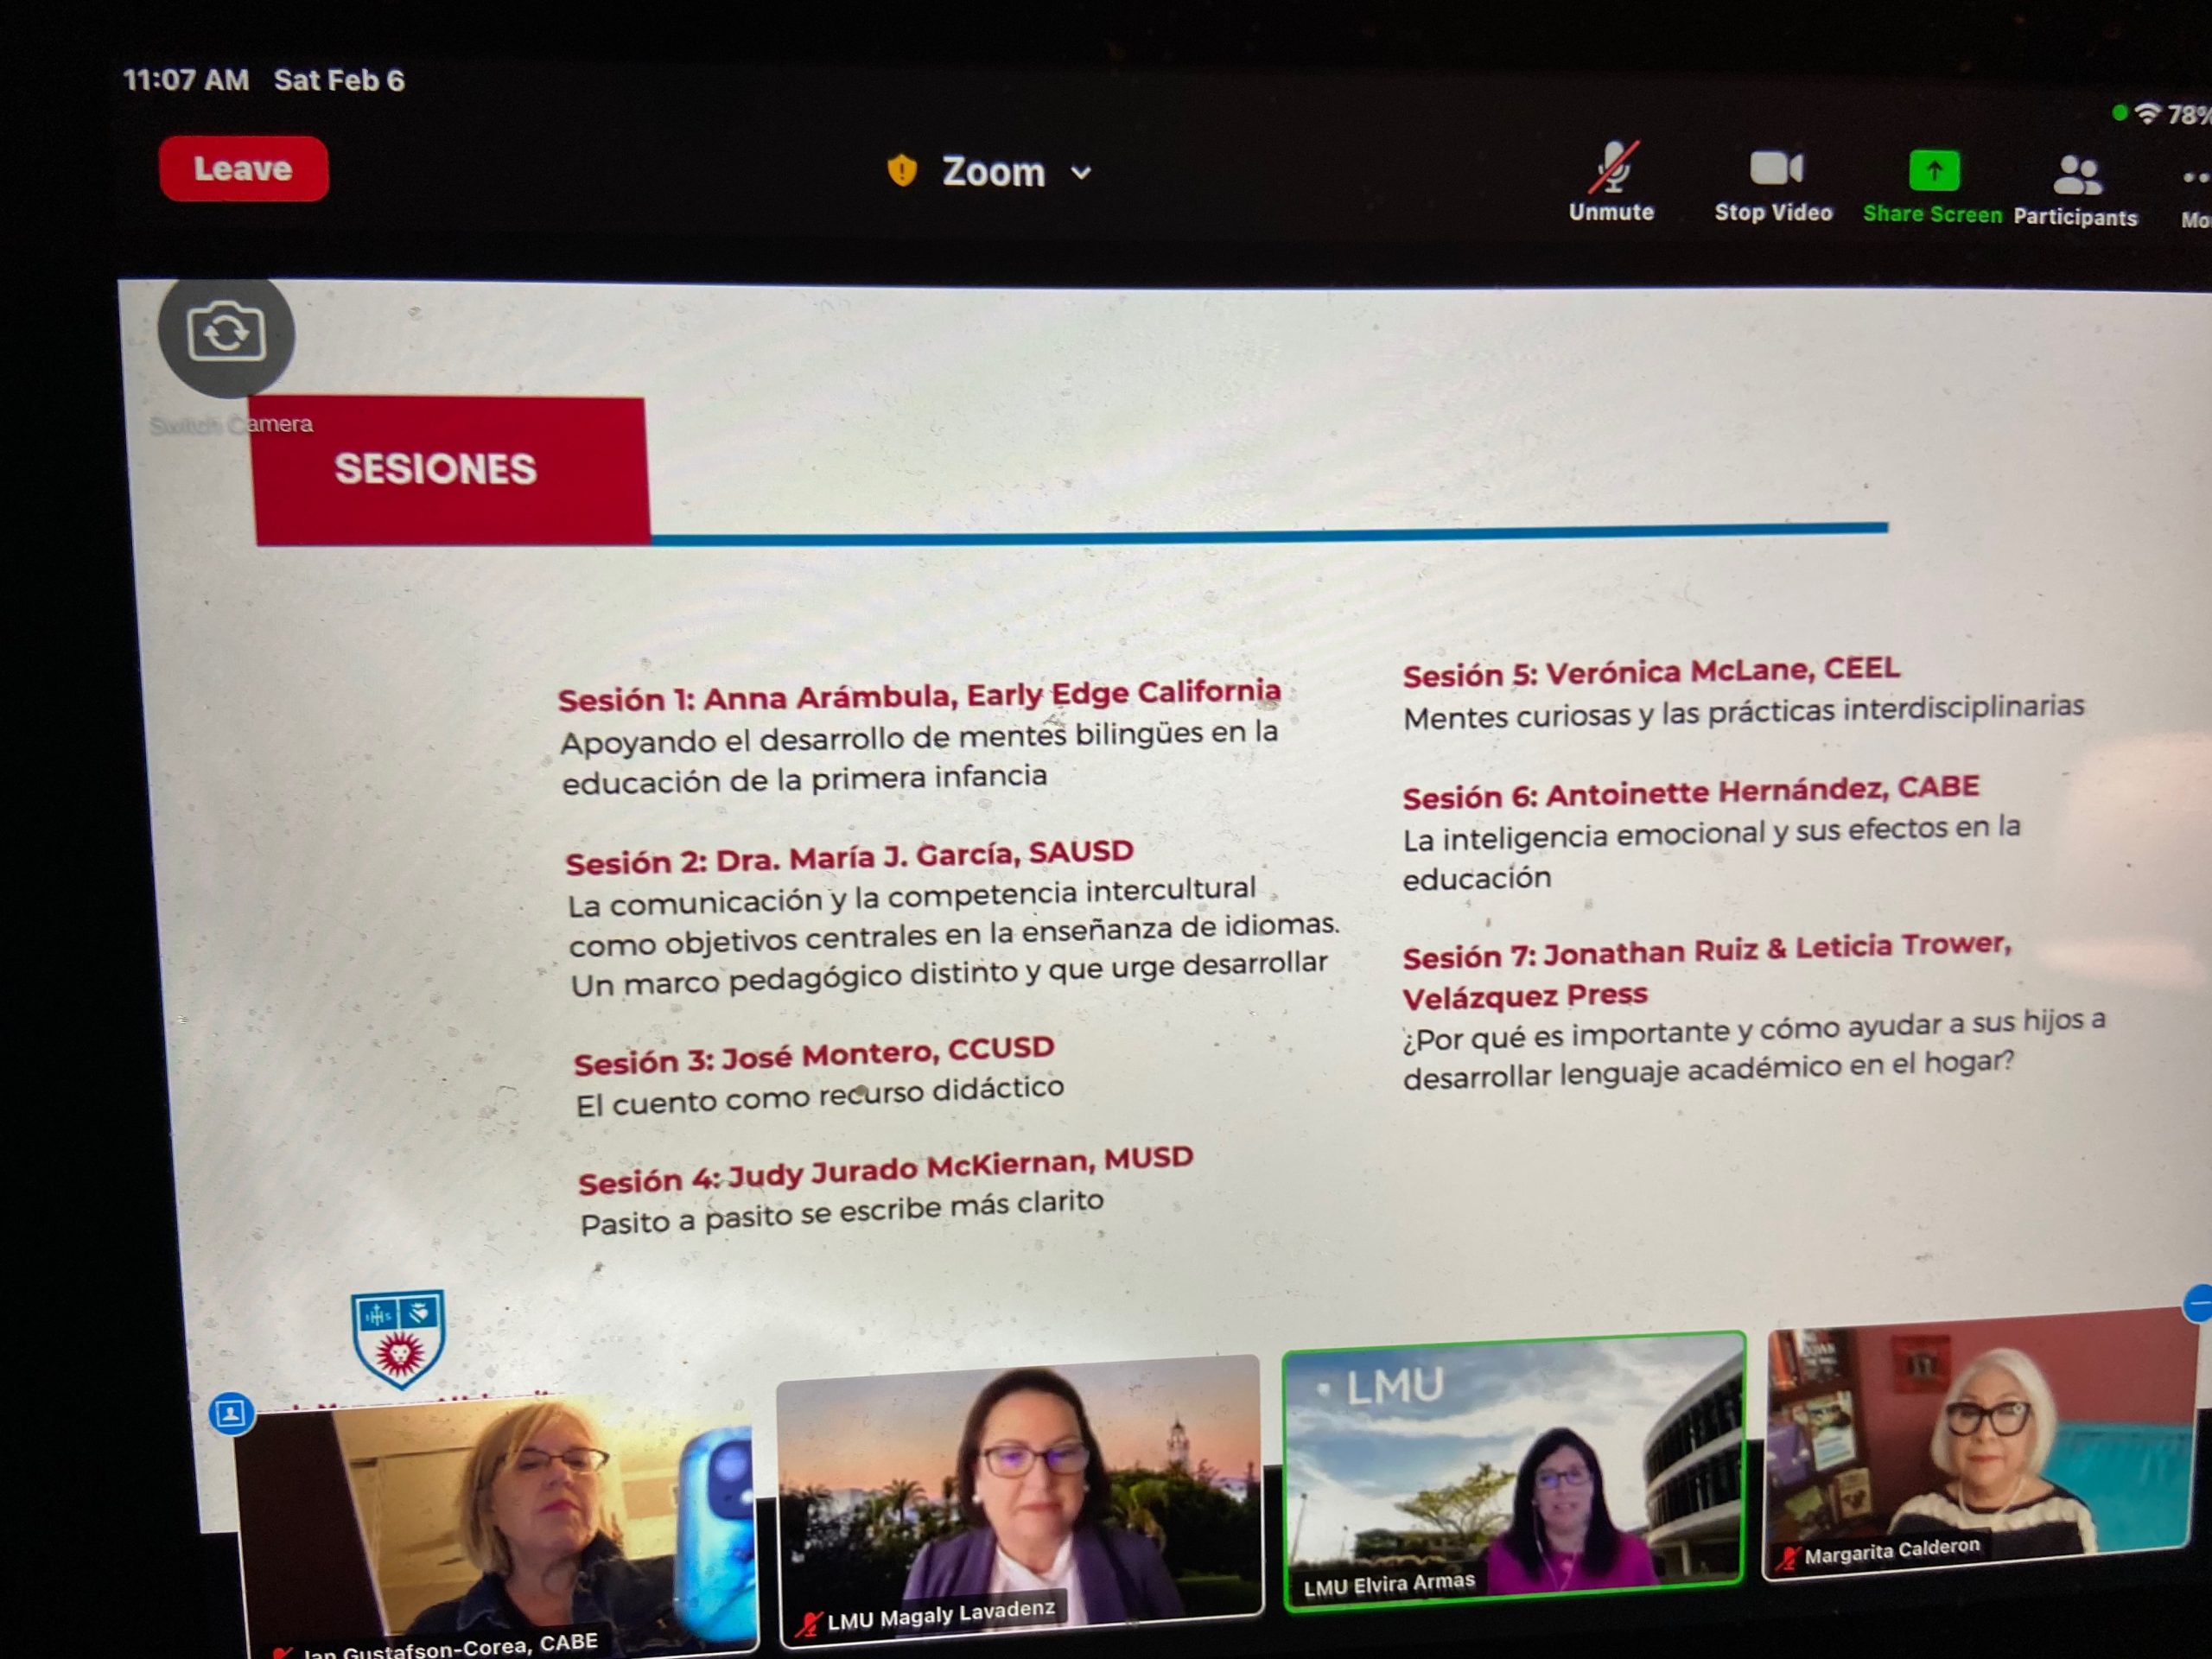2212x1659 pixels.
Task: Tap the red Leave button
Action: click(243, 169)
